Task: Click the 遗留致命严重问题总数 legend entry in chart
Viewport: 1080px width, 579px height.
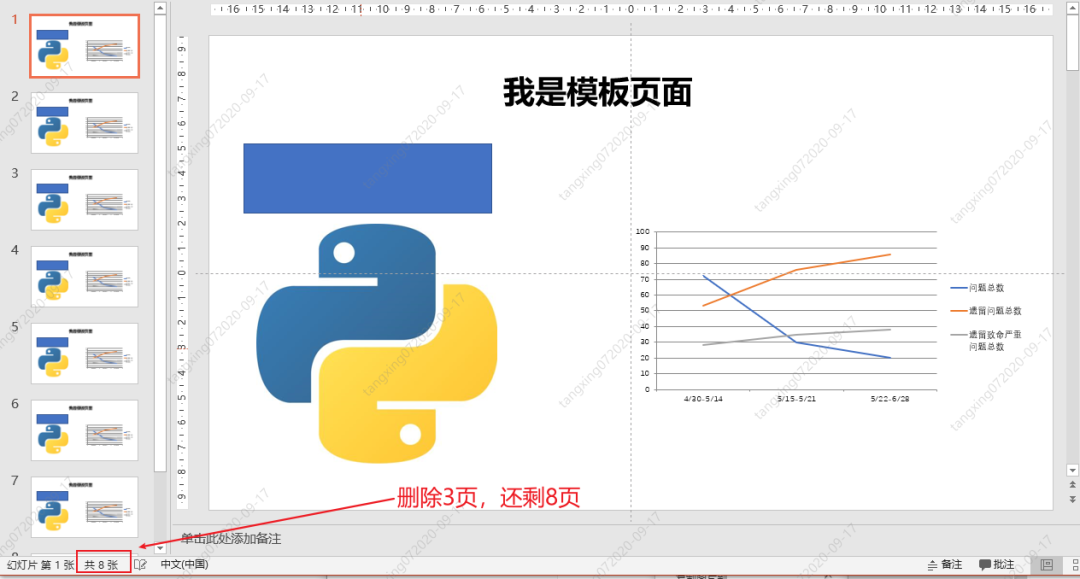Action: click(x=986, y=340)
